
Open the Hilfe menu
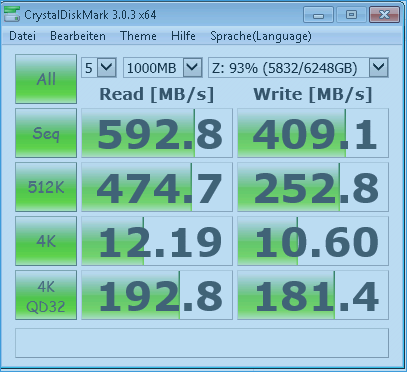click(x=183, y=36)
